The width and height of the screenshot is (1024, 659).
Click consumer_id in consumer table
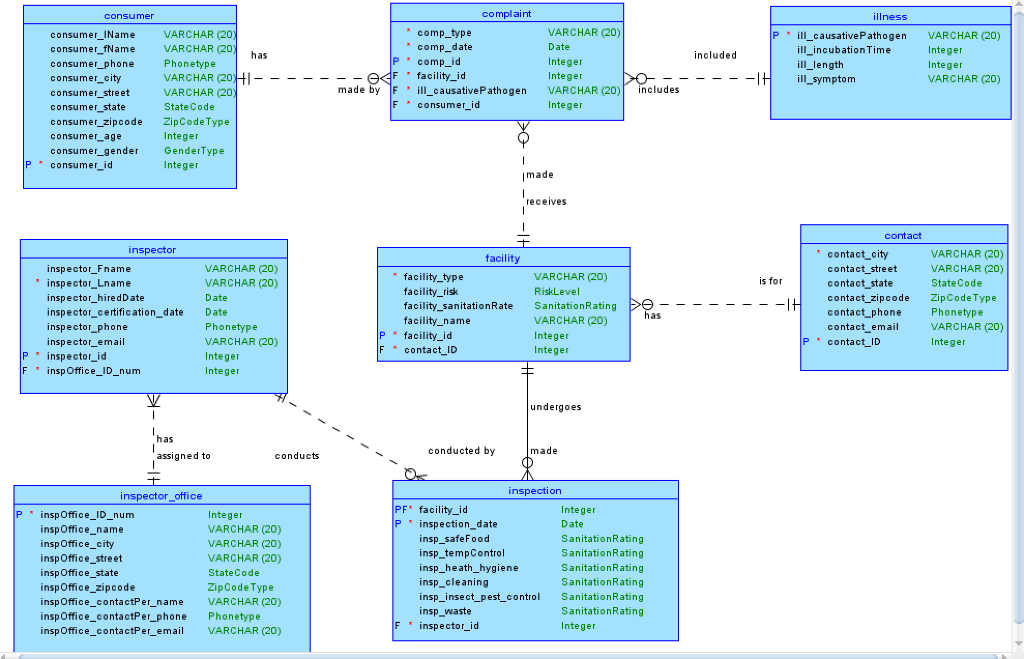click(81, 165)
